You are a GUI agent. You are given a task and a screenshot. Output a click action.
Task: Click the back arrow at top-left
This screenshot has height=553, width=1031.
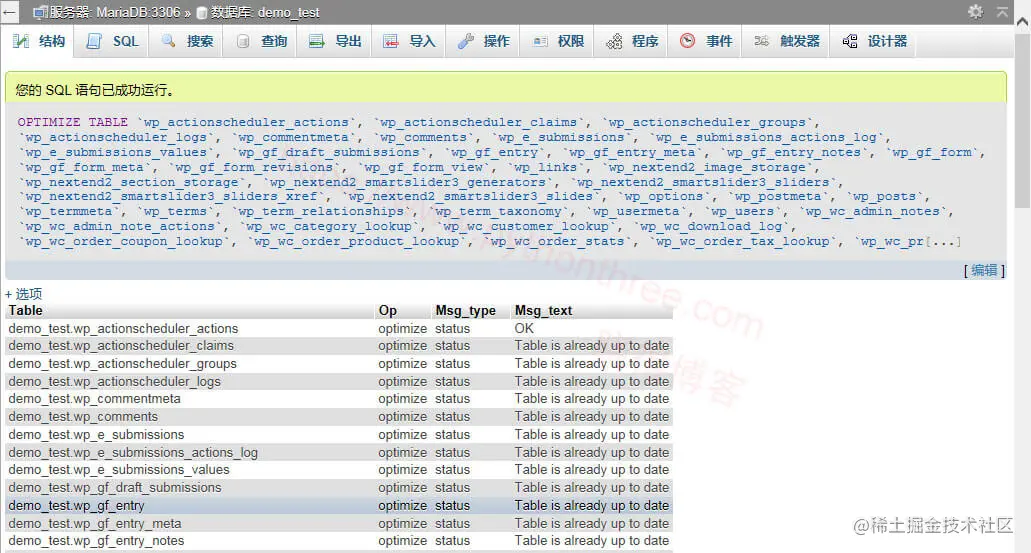click(9, 12)
